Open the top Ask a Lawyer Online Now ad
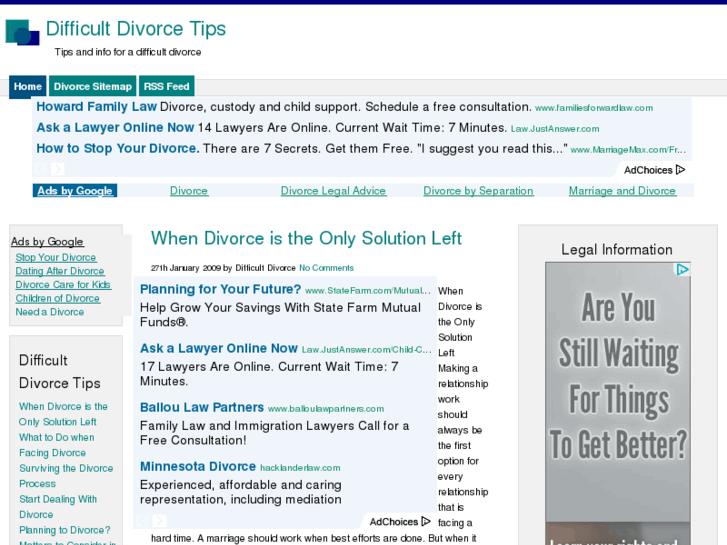 point(115,128)
